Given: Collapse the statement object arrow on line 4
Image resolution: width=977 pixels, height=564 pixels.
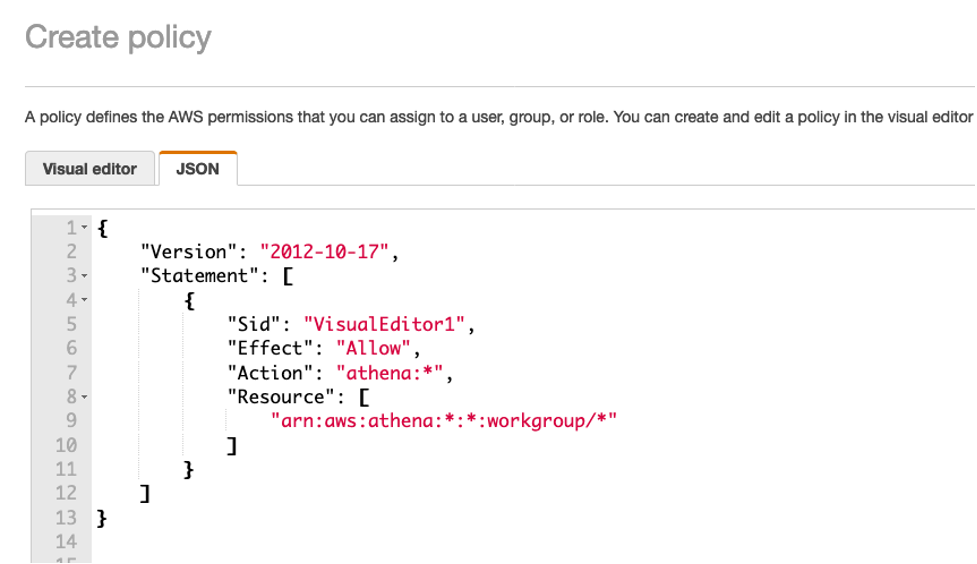Looking at the screenshot, I should coord(85,300).
